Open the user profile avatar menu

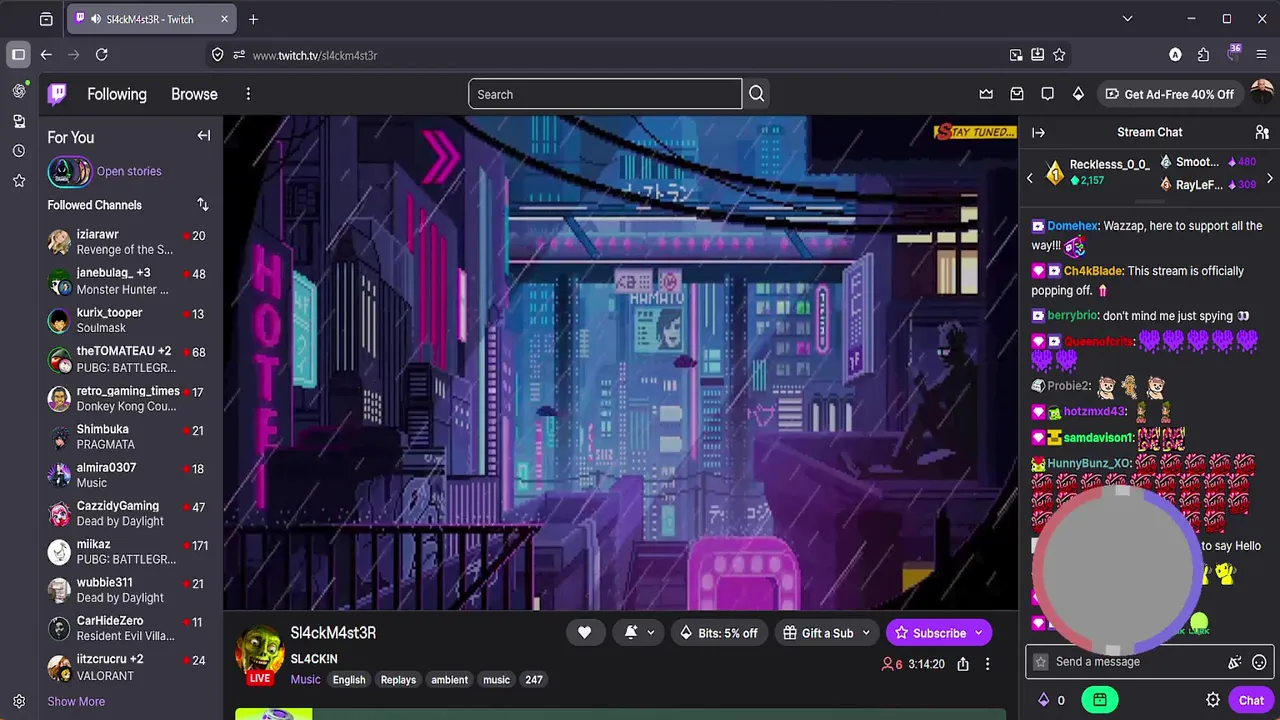point(1262,94)
